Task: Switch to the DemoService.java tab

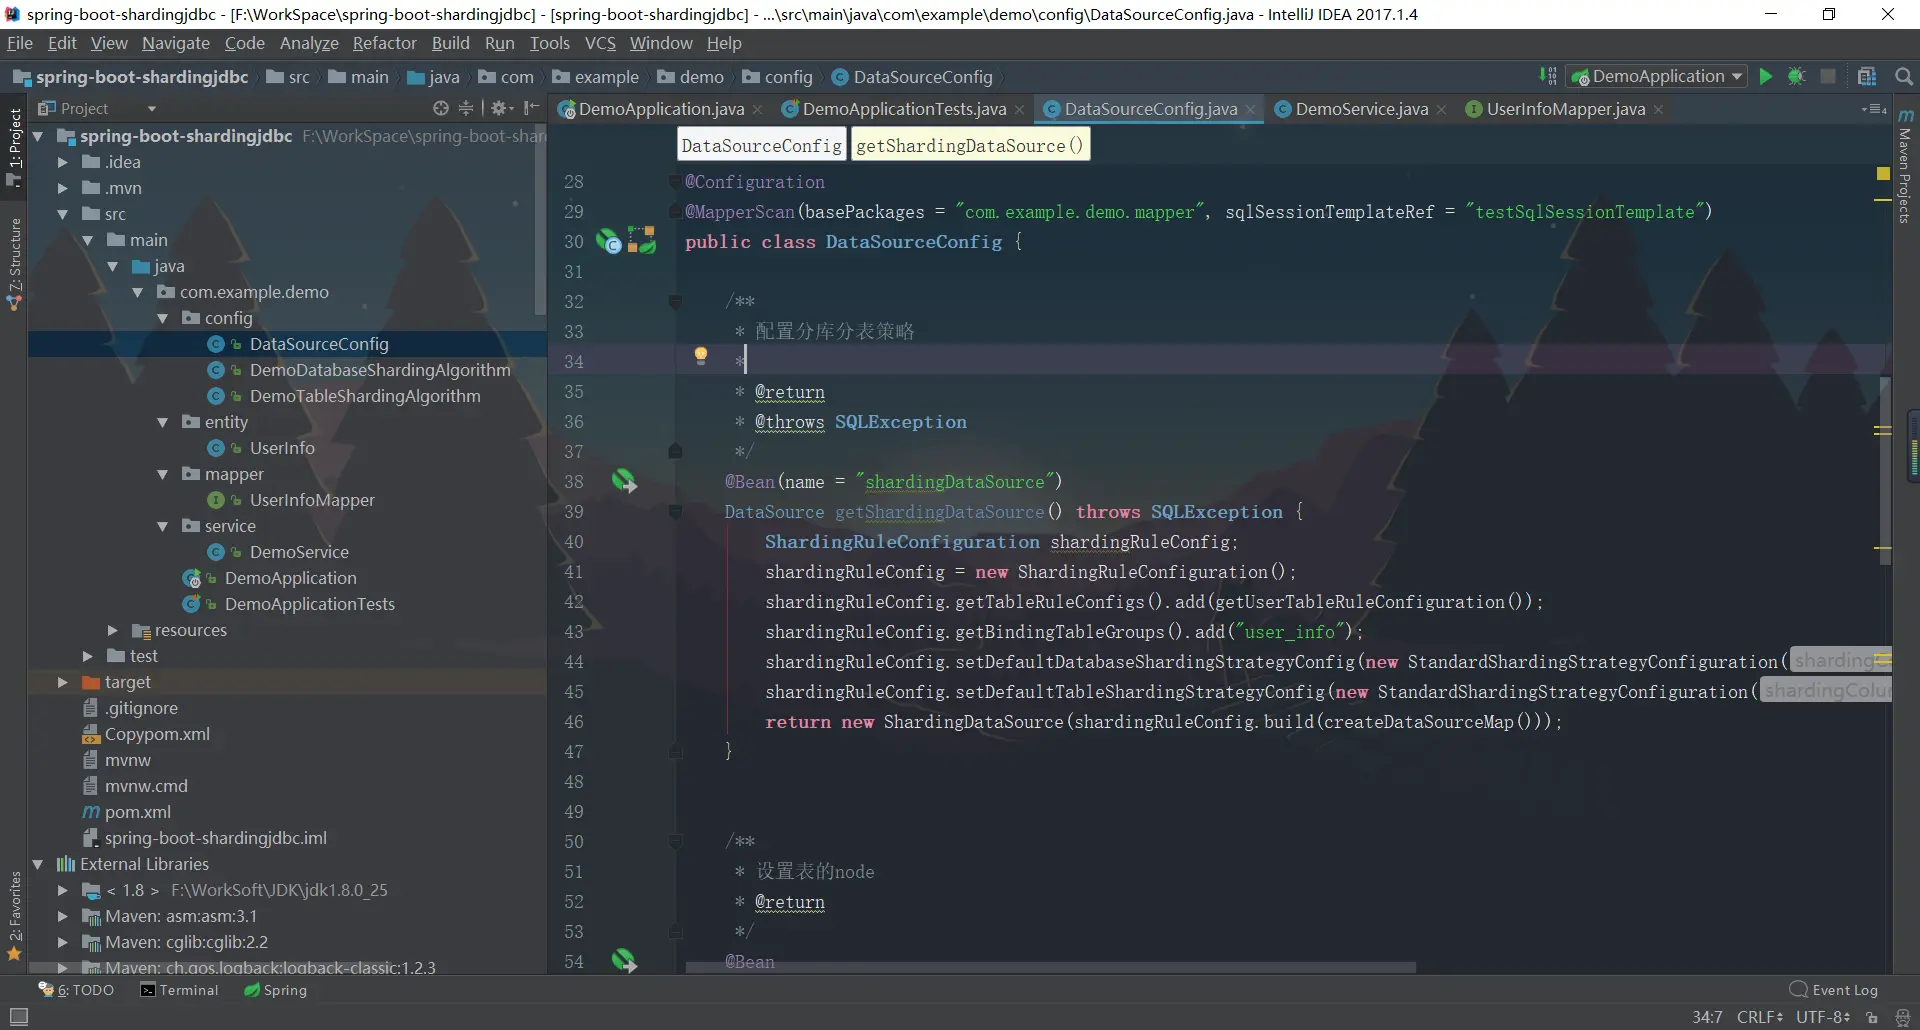Action: (1361, 109)
